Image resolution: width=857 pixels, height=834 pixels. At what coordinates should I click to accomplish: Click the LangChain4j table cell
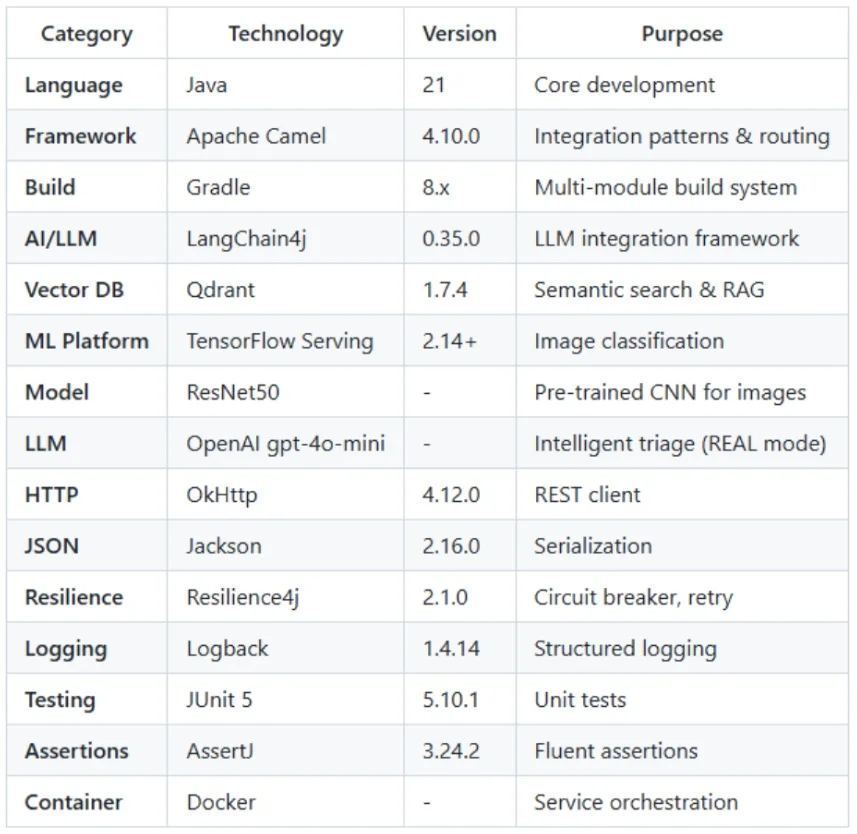point(251,239)
